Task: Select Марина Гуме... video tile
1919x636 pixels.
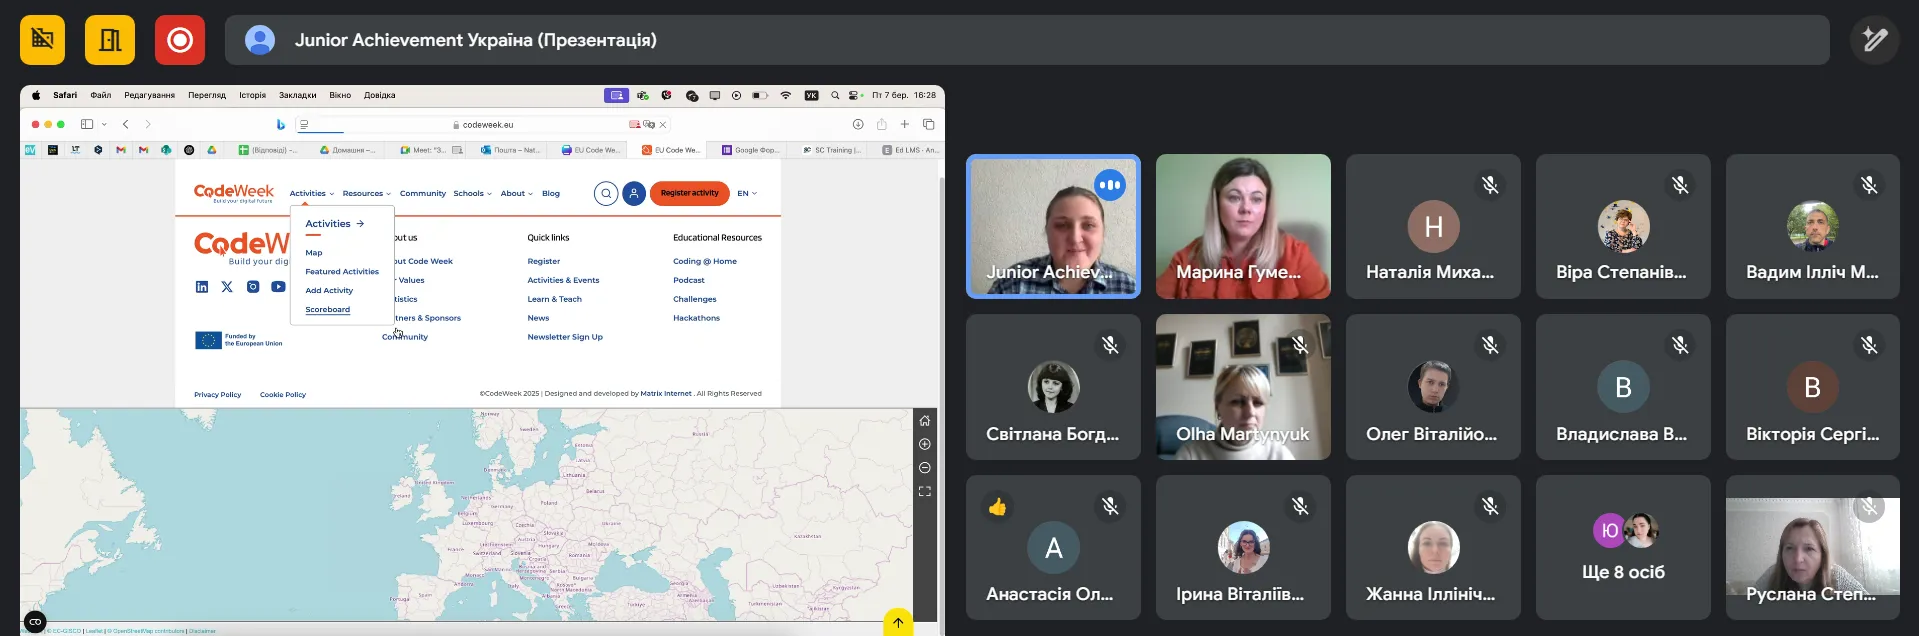Action: click(x=1243, y=226)
